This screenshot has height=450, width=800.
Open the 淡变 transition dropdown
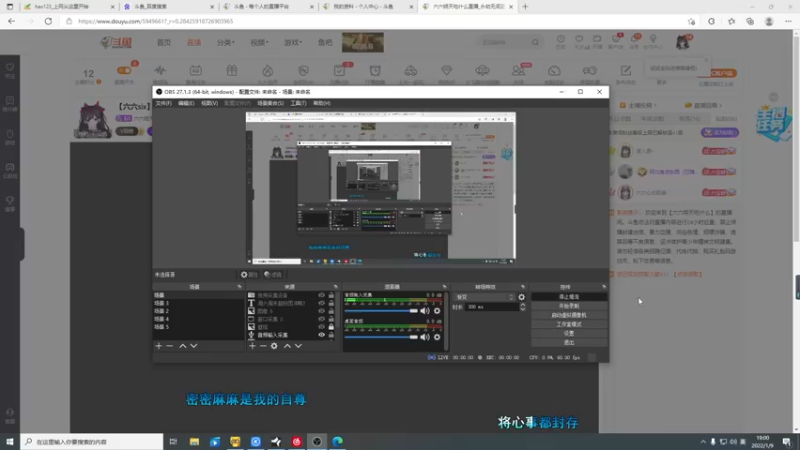click(x=484, y=297)
